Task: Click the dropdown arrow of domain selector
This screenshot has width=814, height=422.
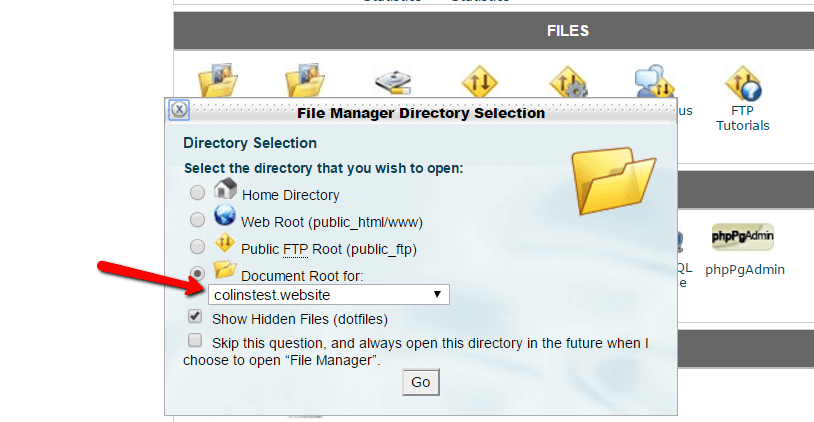Action: point(437,294)
